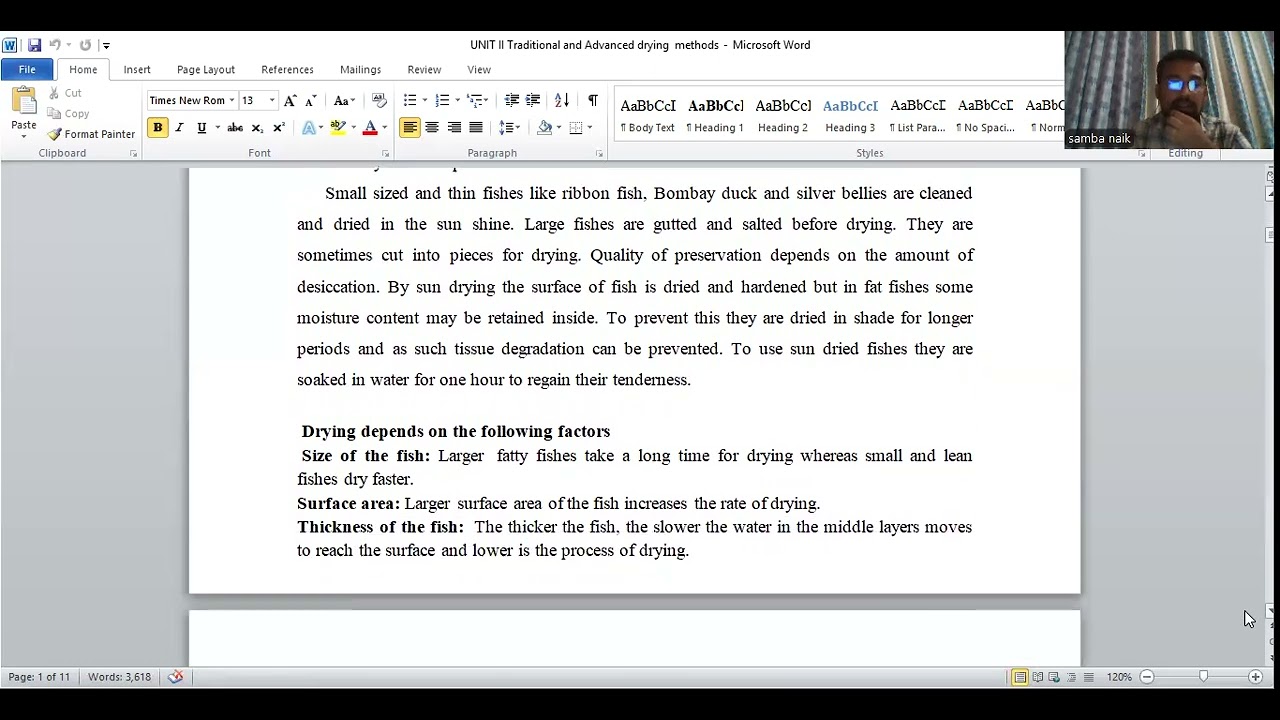Apply Superscript formatting
The width and height of the screenshot is (1280, 720).
coord(278,127)
